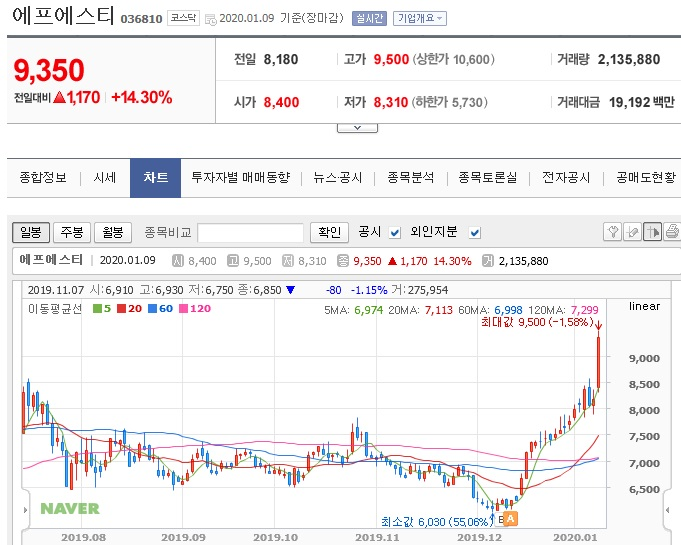Select the 일봉 daily candle option
The width and height of the screenshot is (681, 545).
pos(31,232)
